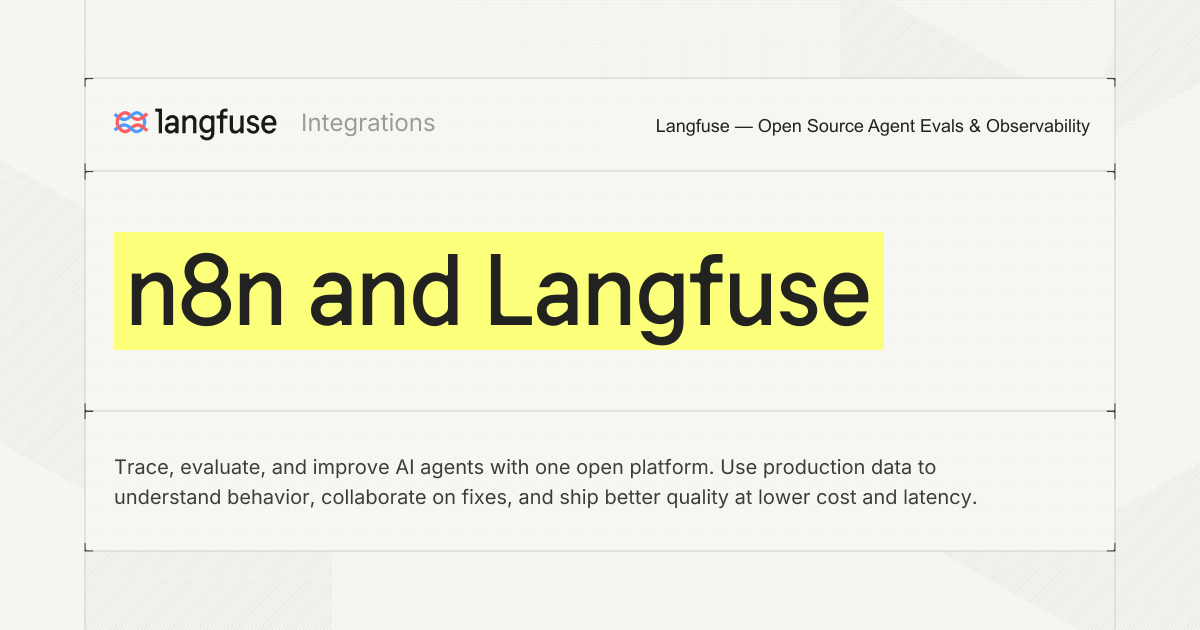Viewport: 1200px width, 630px height.
Task: Click "Langfuse — Open Source Agent Evals & Observability" tagline
Action: point(873,126)
